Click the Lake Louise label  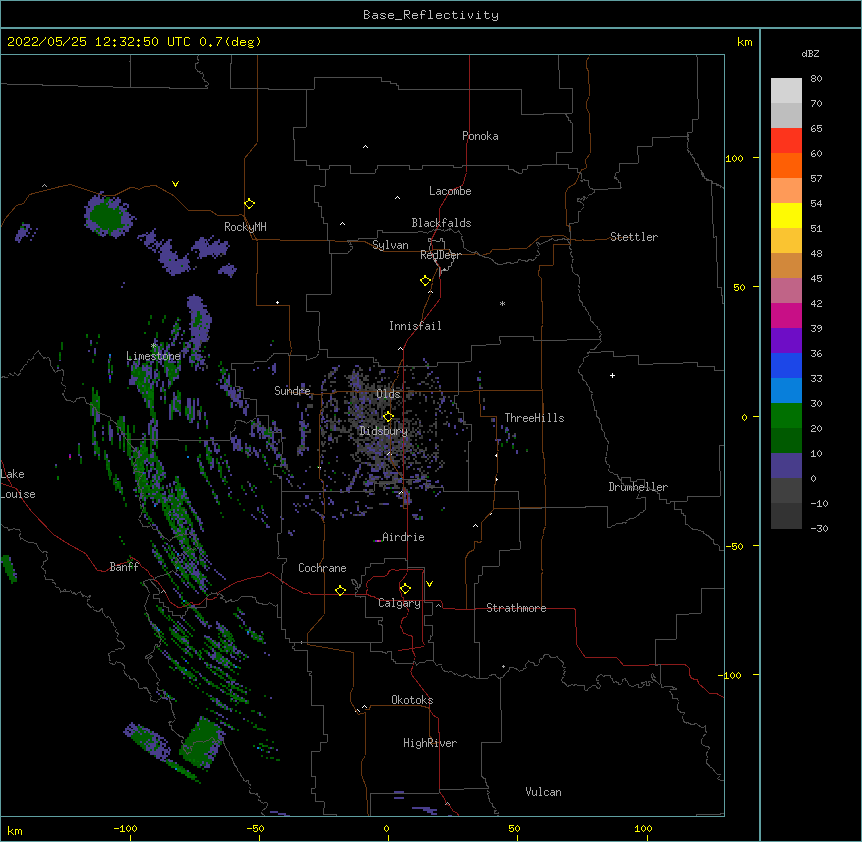(x=18, y=484)
